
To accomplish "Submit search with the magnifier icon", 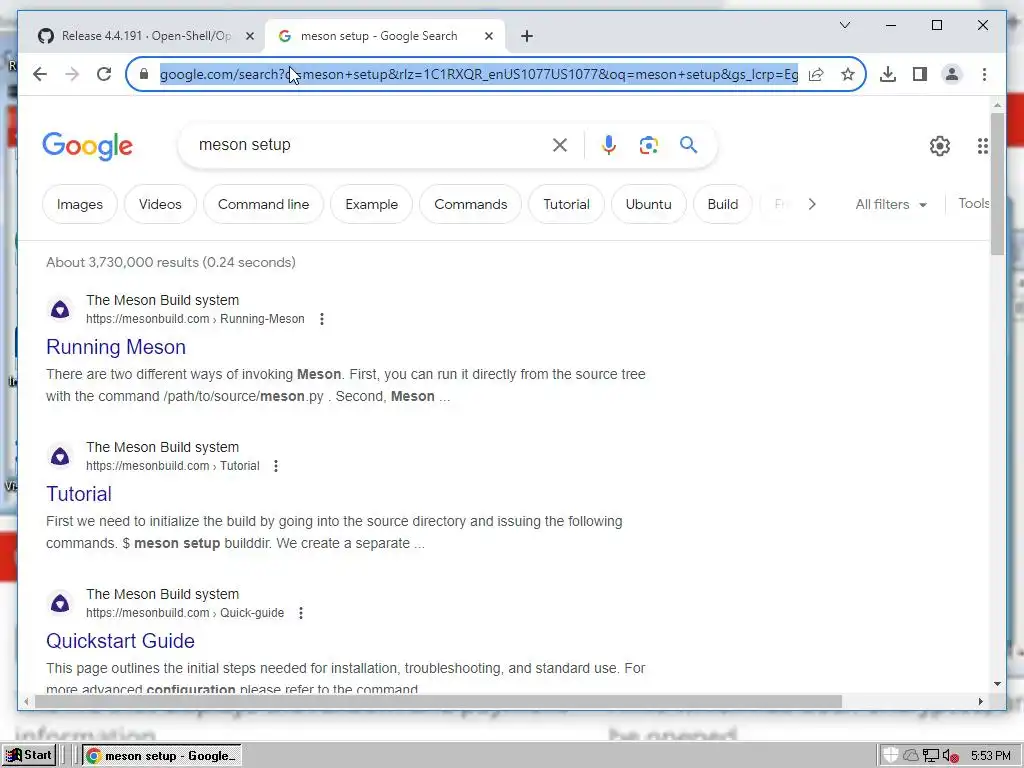I will point(688,145).
